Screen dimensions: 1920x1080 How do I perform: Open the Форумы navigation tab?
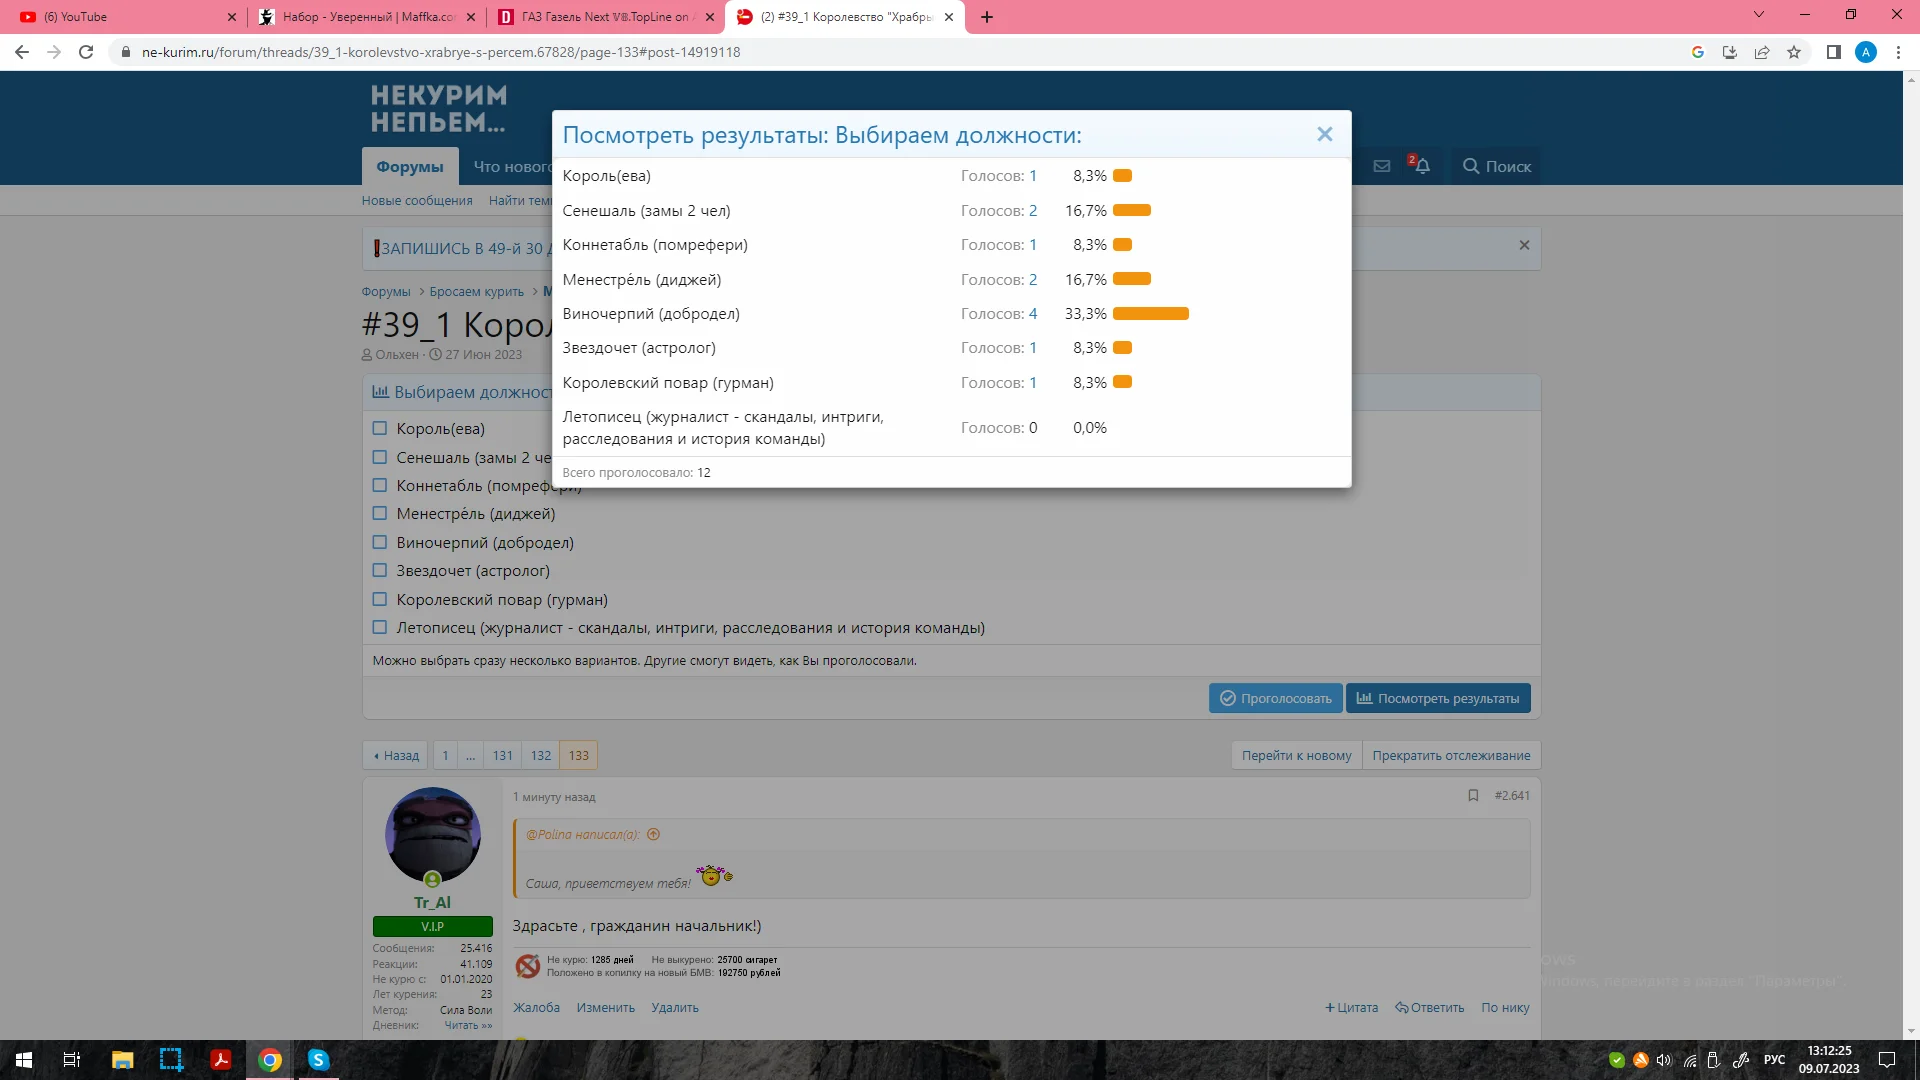(410, 167)
